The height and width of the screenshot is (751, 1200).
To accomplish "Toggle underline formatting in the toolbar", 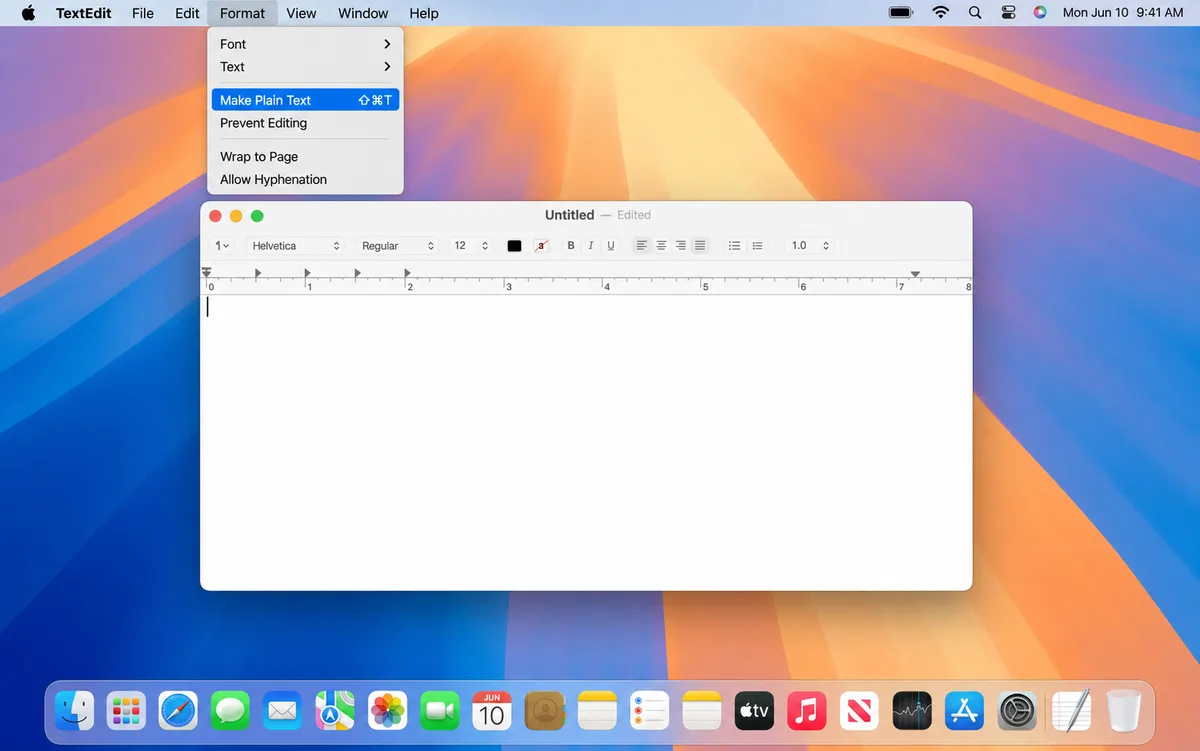I will point(611,246).
